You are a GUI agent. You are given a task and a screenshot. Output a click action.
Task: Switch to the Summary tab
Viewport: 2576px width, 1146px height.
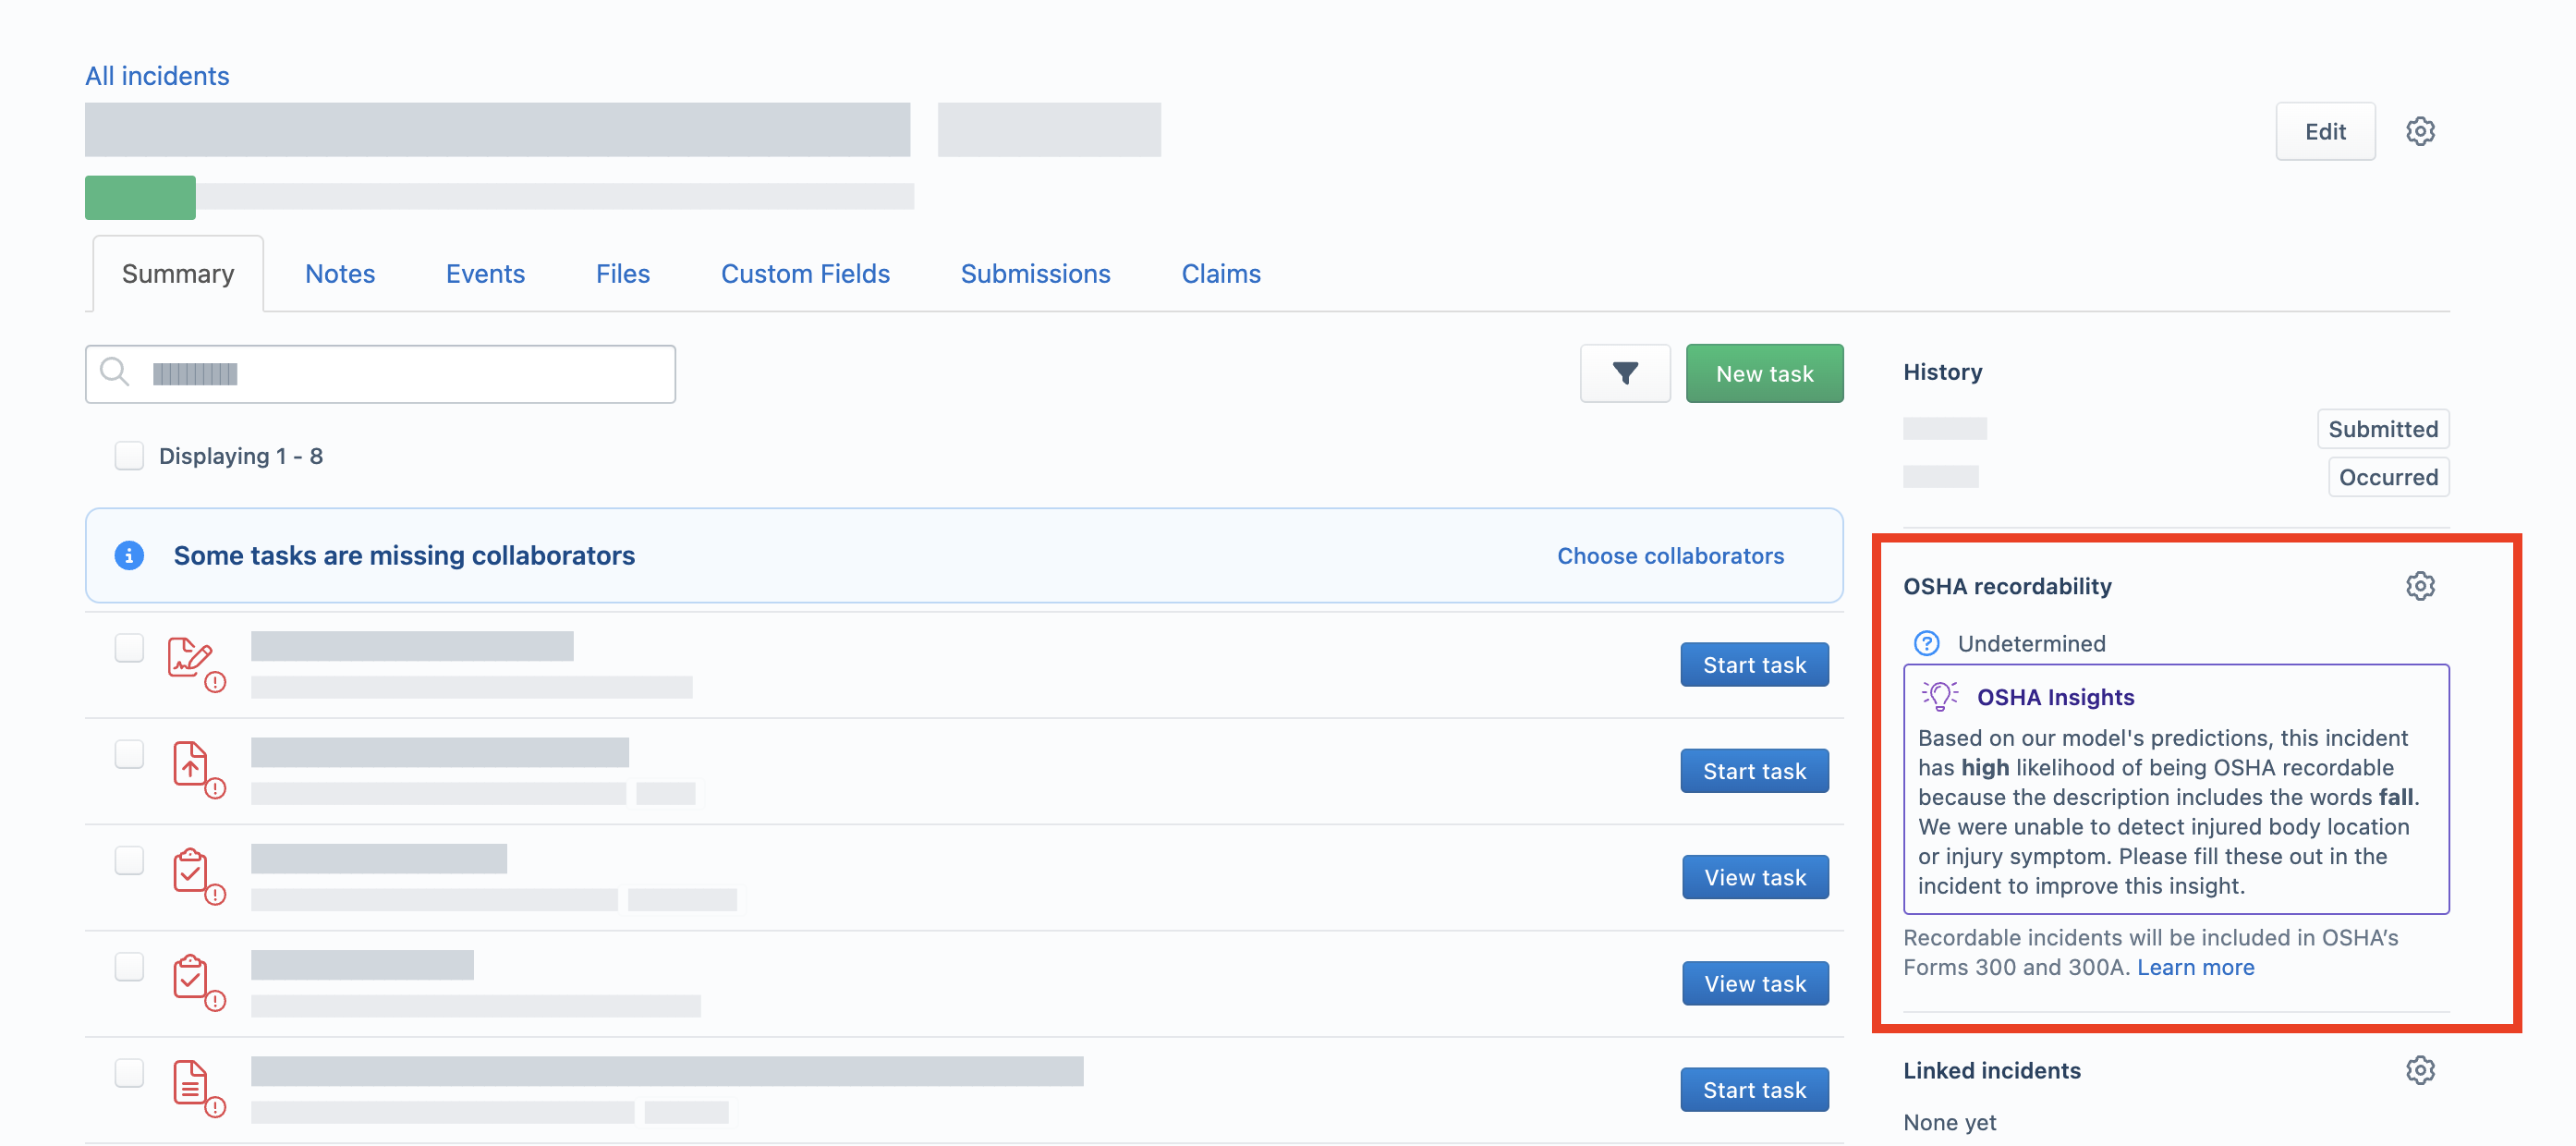178,274
